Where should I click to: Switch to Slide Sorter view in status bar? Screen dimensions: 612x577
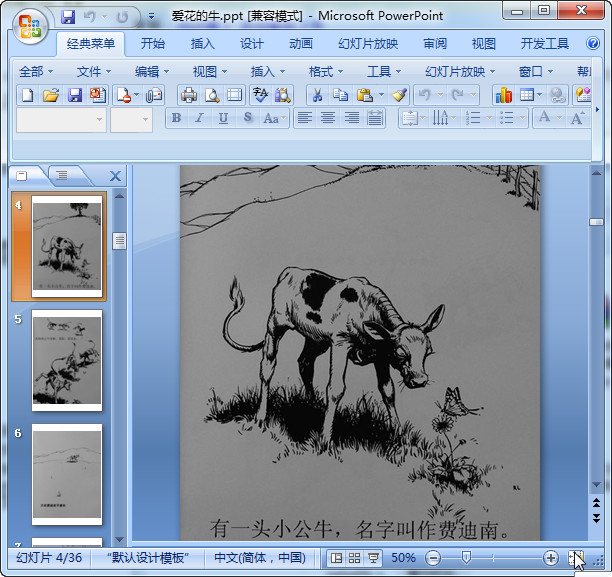pyautogui.click(x=354, y=557)
